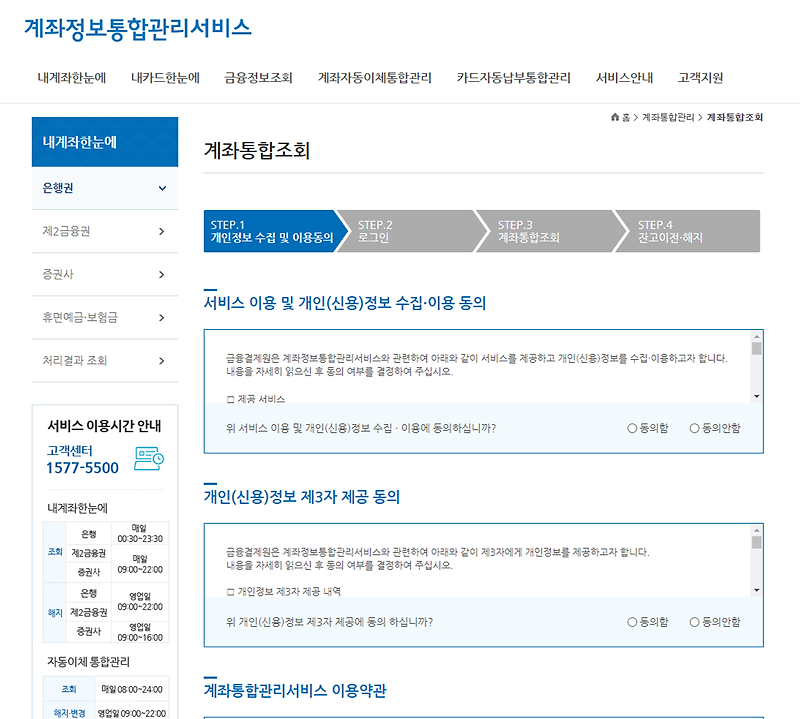Open the 내카드한눈에 top menu
The width and height of the screenshot is (800, 719).
coord(165,78)
